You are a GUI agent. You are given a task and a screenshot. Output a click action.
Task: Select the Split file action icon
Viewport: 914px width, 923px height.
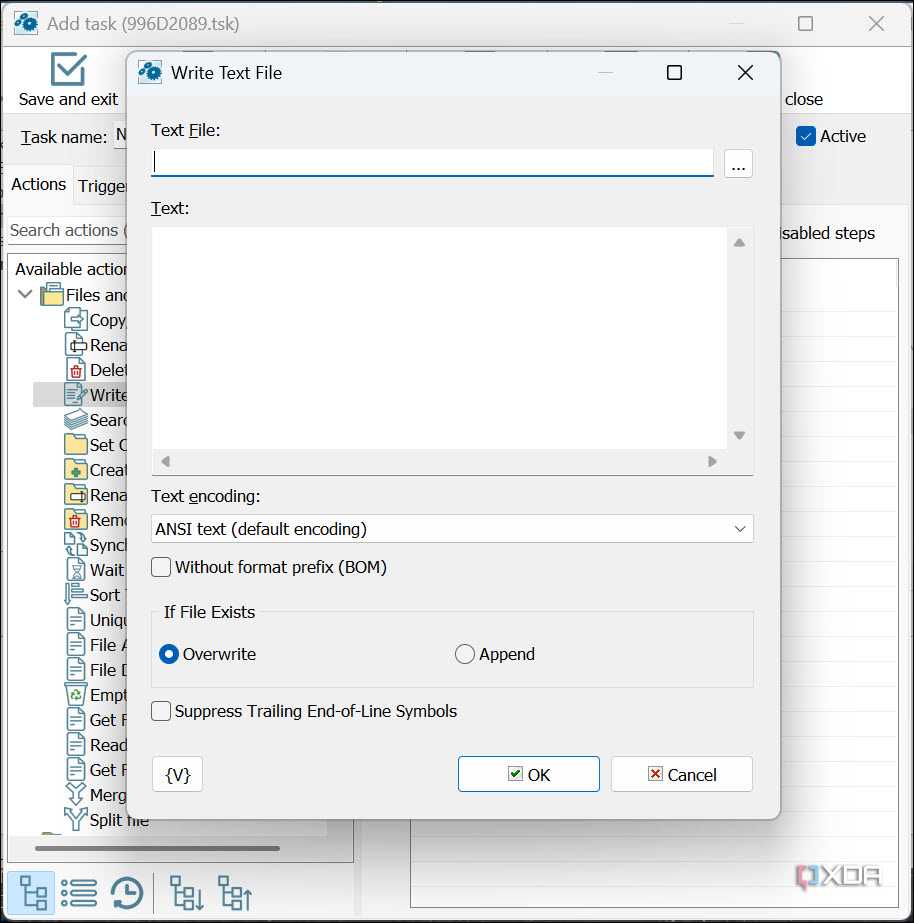pos(76,819)
